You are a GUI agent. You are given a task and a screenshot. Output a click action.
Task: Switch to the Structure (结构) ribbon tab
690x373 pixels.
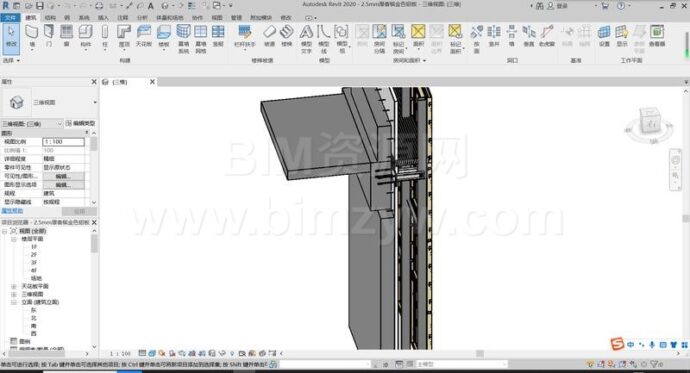[x=50, y=18]
